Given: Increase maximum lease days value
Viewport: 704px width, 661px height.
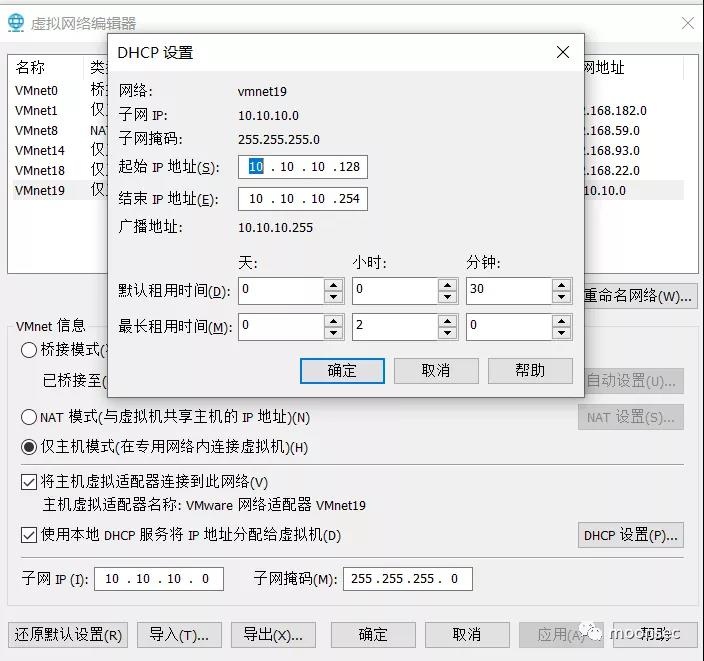Looking at the screenshot, I should pyautogui.click(x=334, y=321).
